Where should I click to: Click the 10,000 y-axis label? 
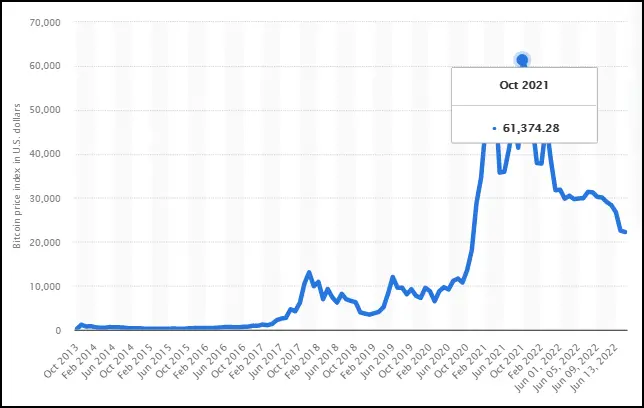(x=45, y=286)
